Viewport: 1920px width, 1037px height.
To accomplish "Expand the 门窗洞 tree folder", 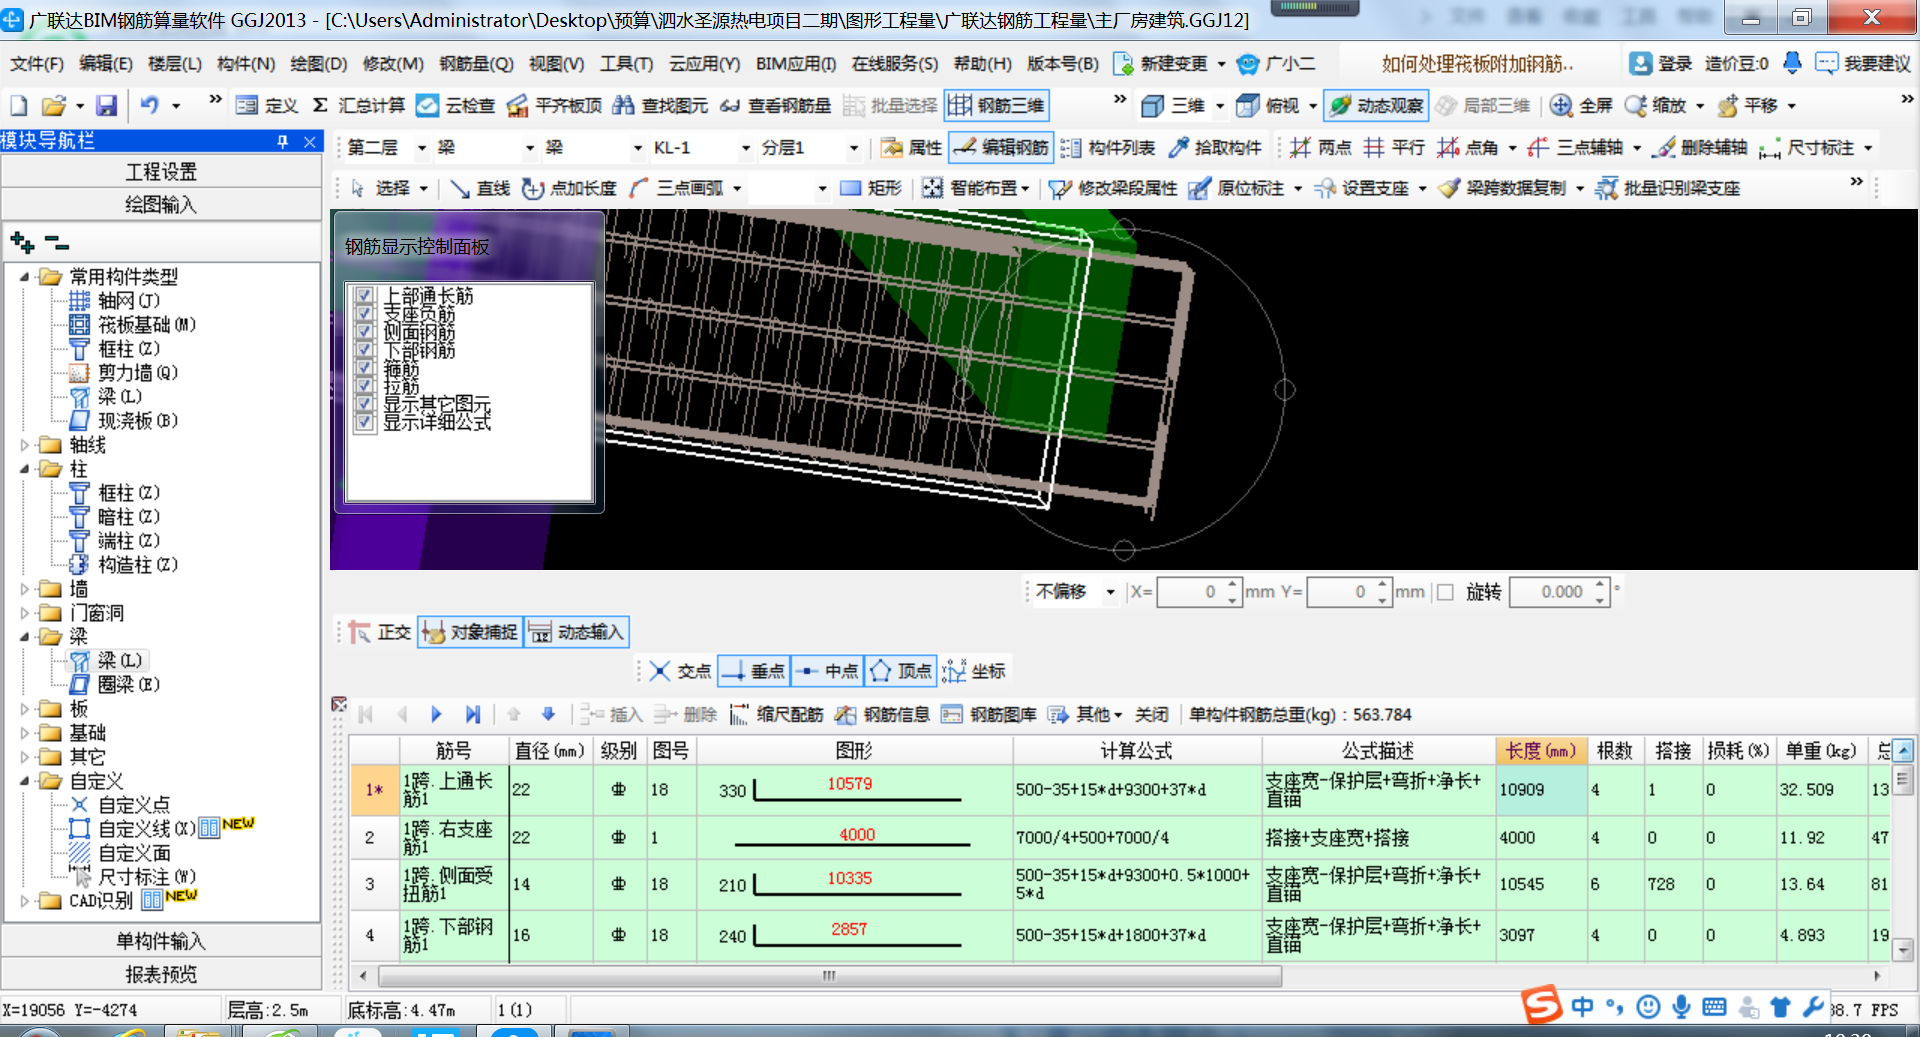I will (x=25, y=613).
